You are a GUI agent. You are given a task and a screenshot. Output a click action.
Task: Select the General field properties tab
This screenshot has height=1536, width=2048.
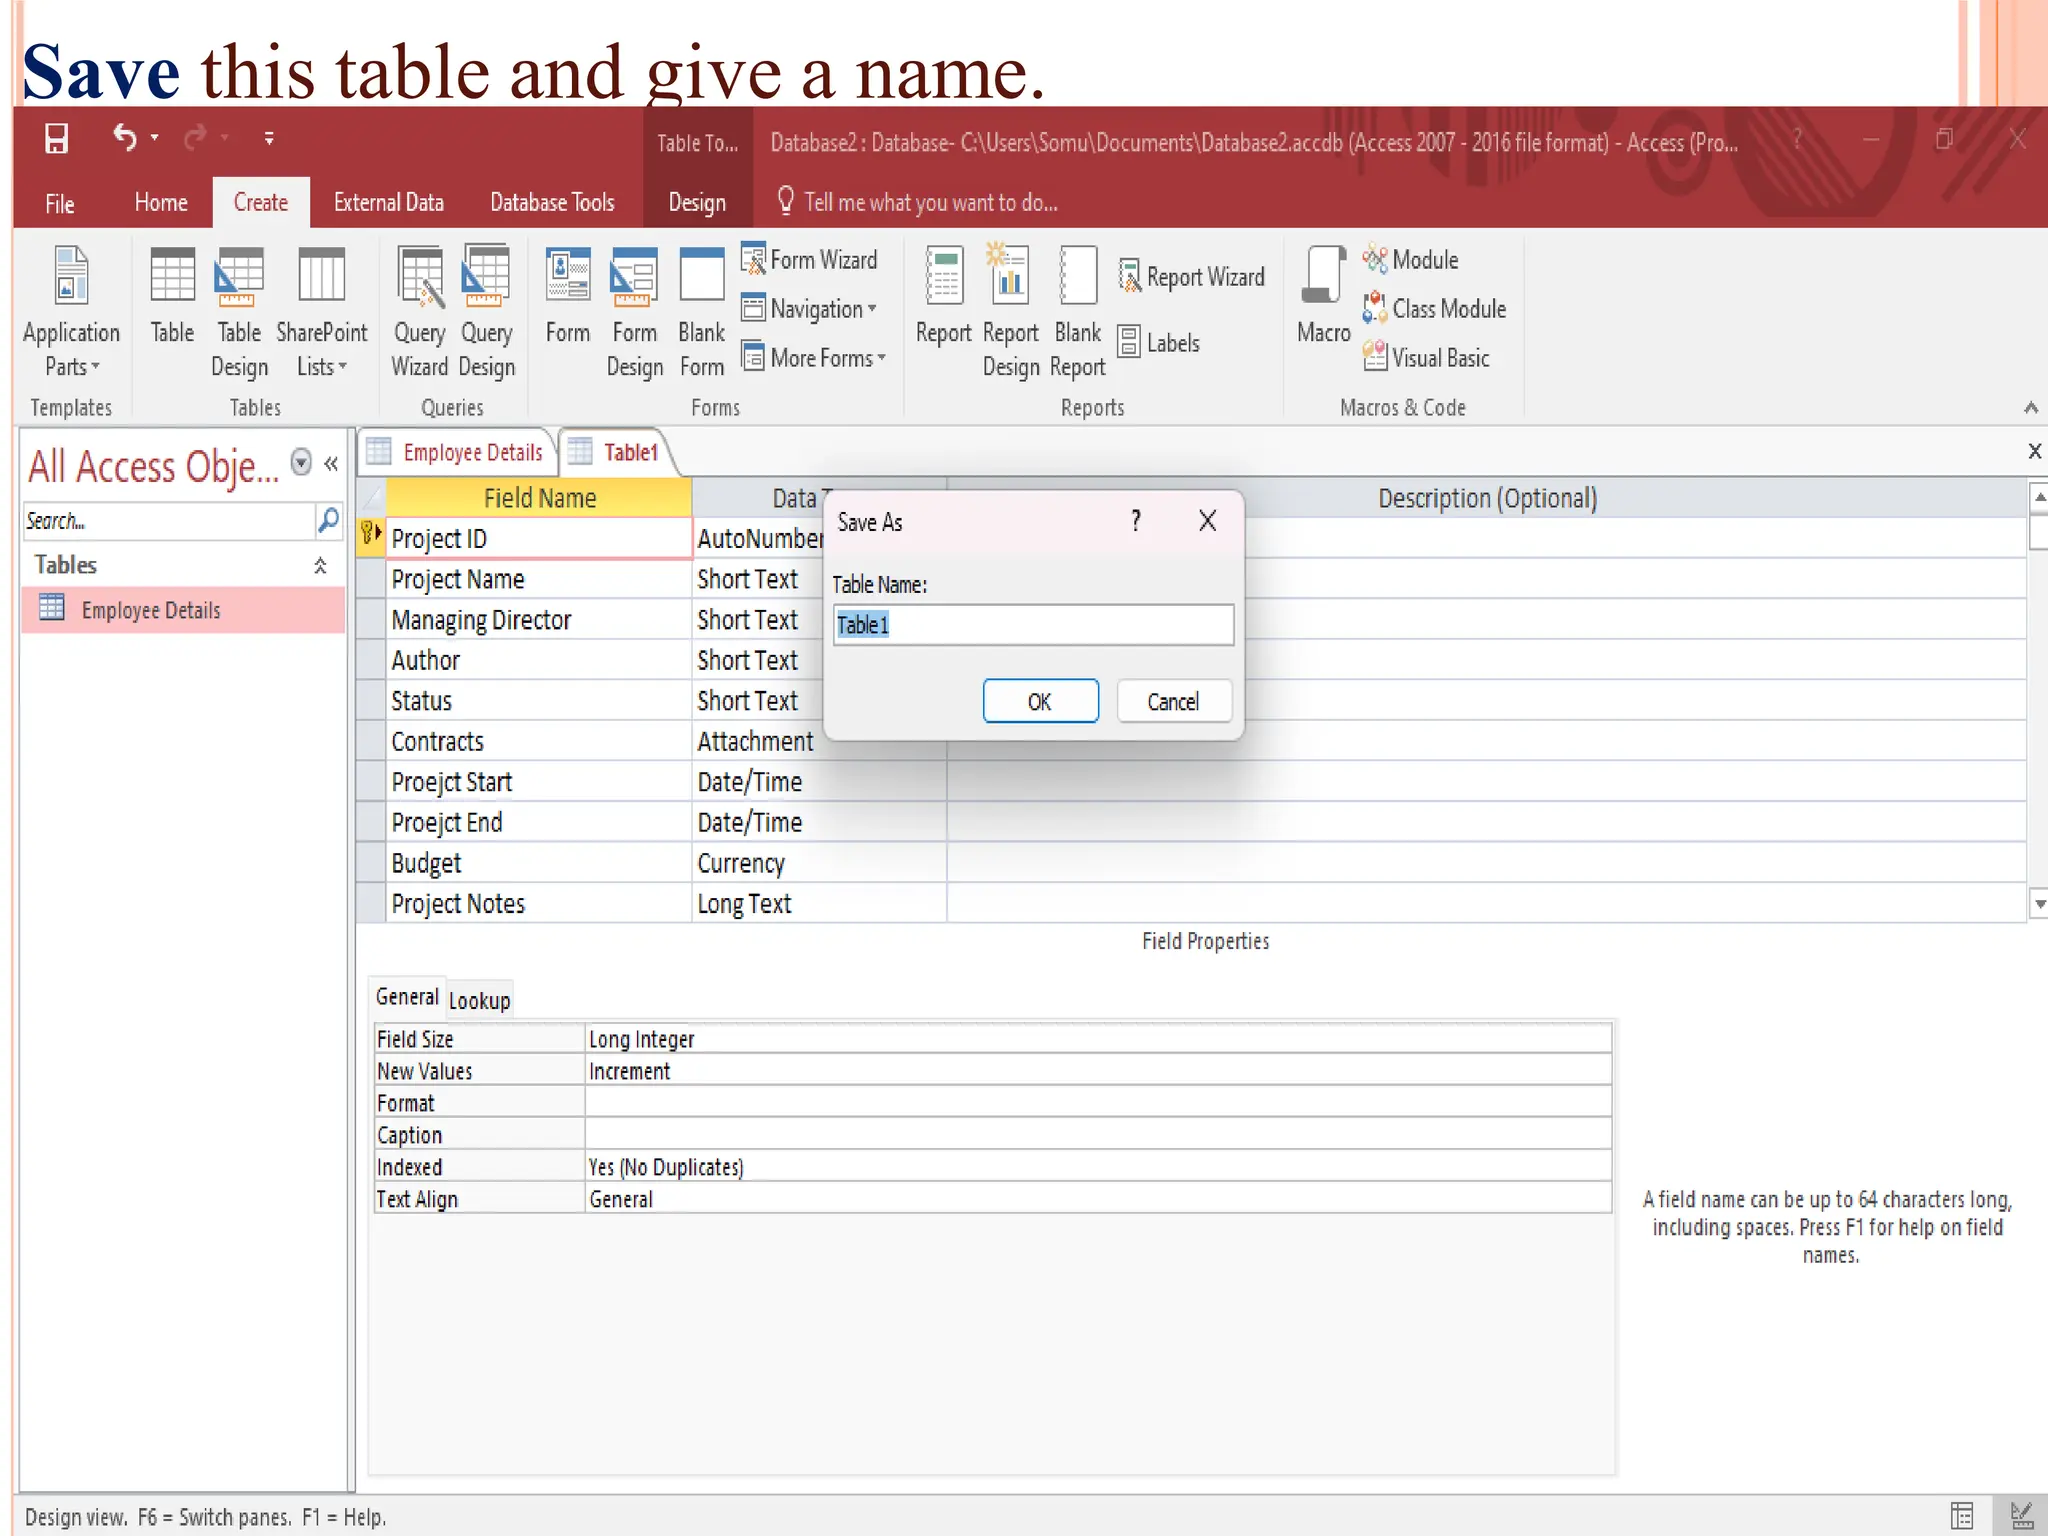click(x=407, y=997)
